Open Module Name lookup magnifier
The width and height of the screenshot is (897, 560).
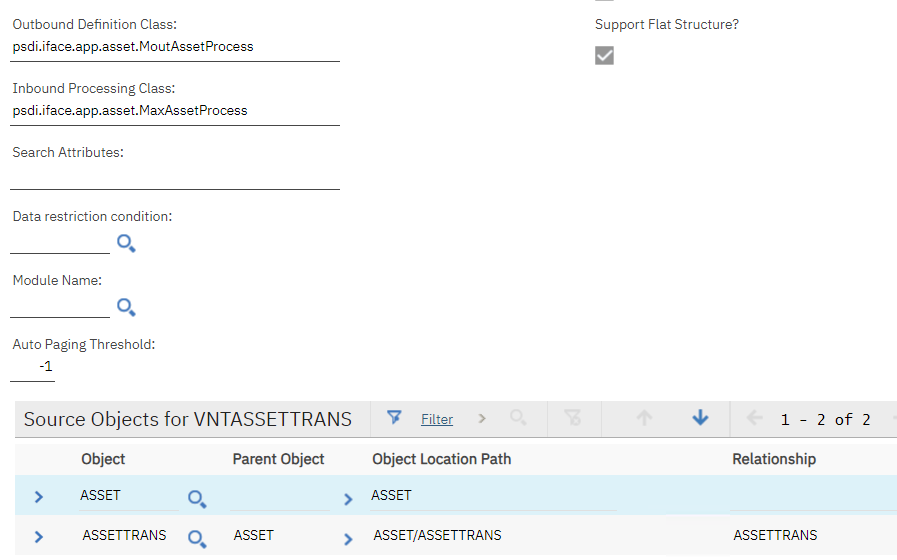126,307
